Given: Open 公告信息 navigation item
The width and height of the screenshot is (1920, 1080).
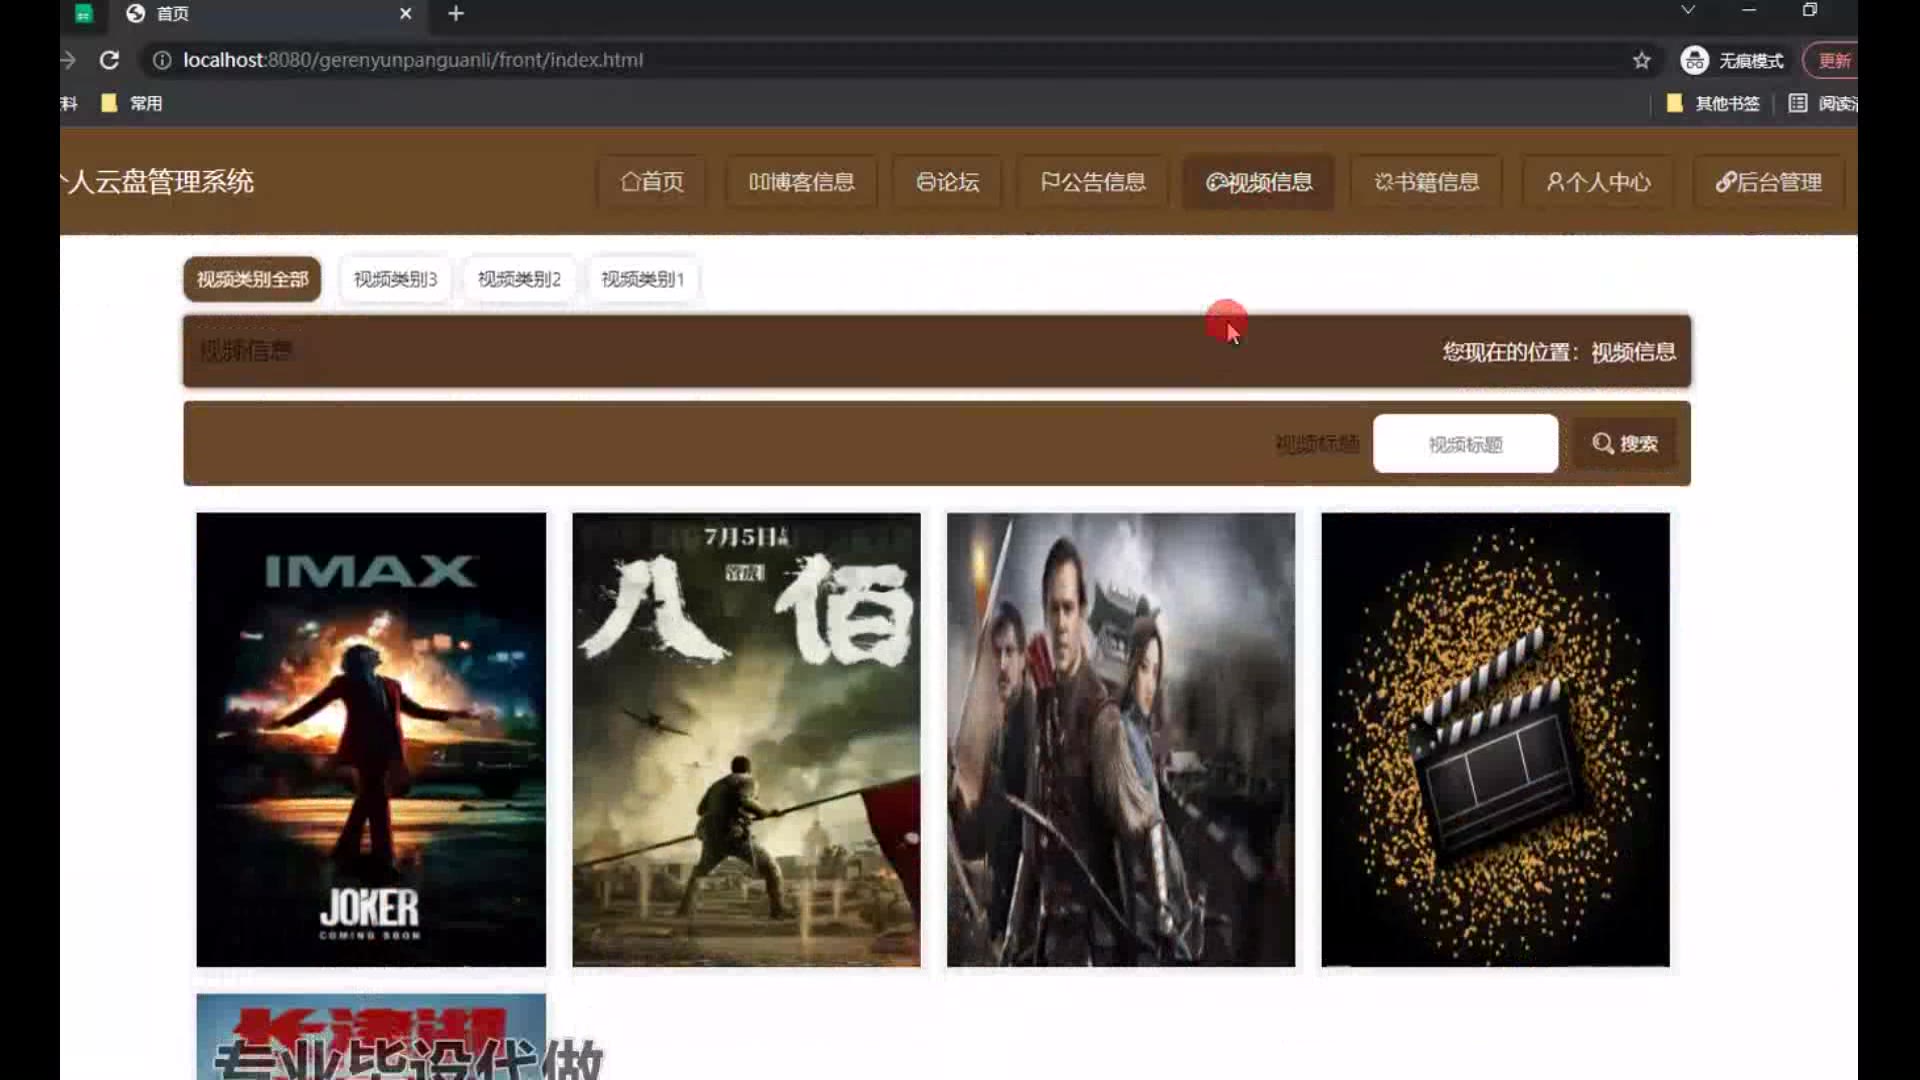Looking at the screenshot, I should [x=1092, y=182].
